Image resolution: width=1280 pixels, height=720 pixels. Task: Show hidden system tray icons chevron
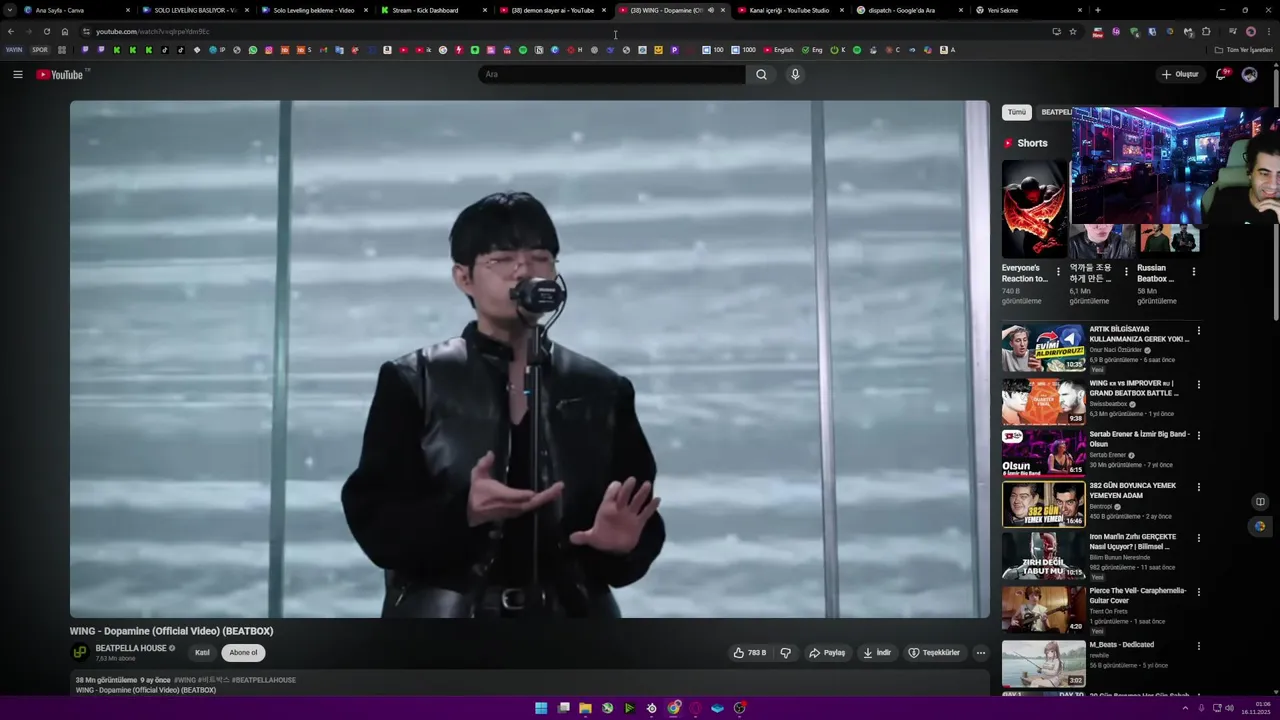coord(1185,708)
